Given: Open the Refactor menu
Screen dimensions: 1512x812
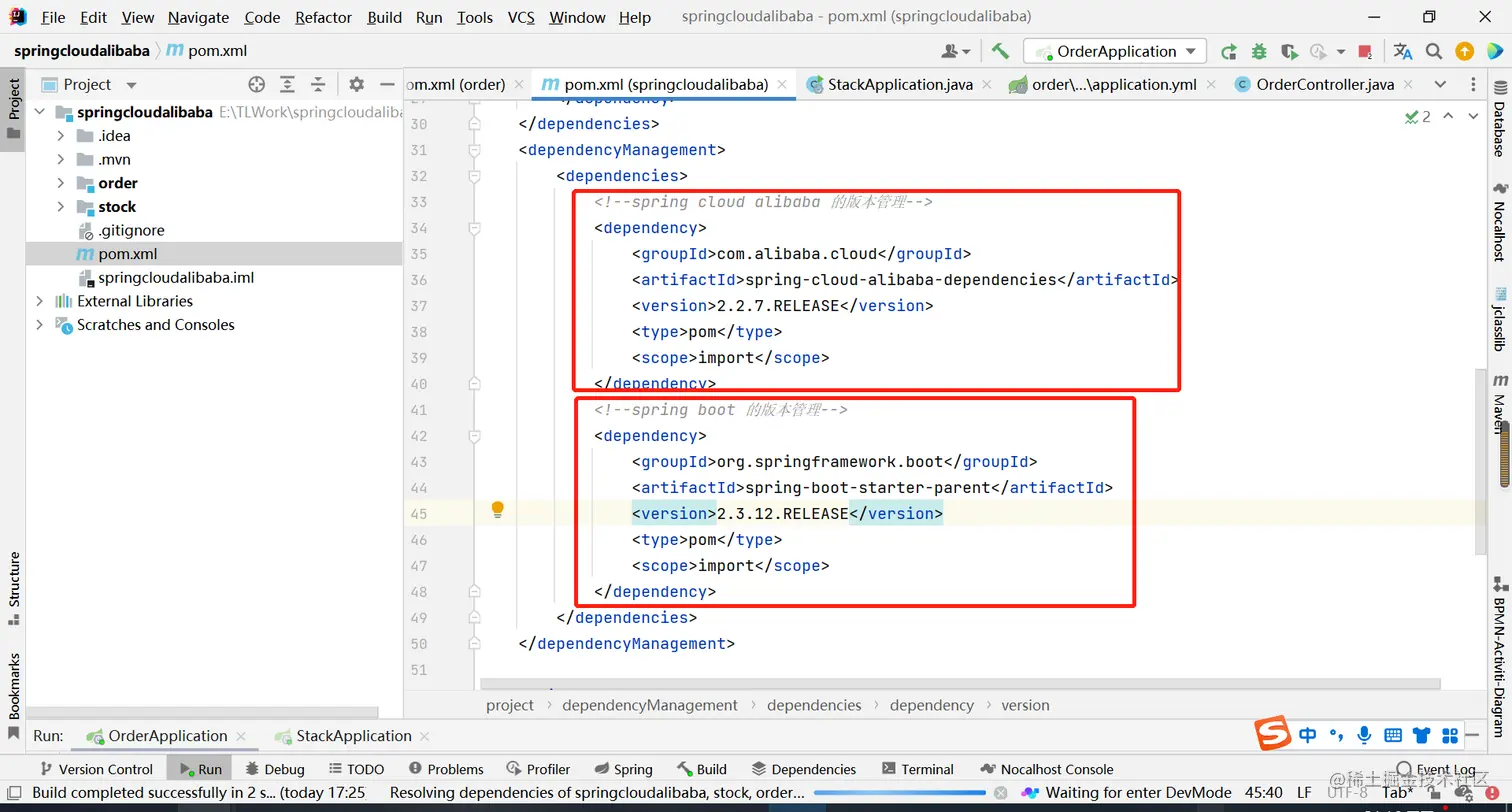Looking at the screenshot, I should click(323, 17).
